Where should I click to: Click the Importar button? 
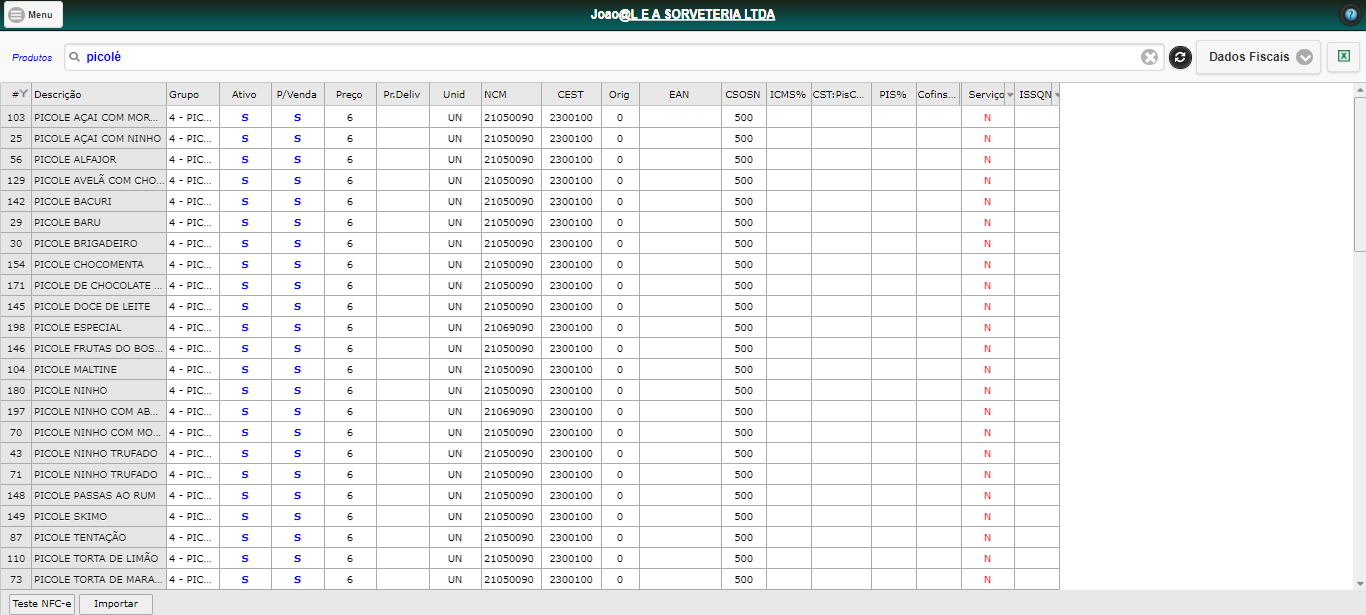pyautogui.click(x=115, y=604)
